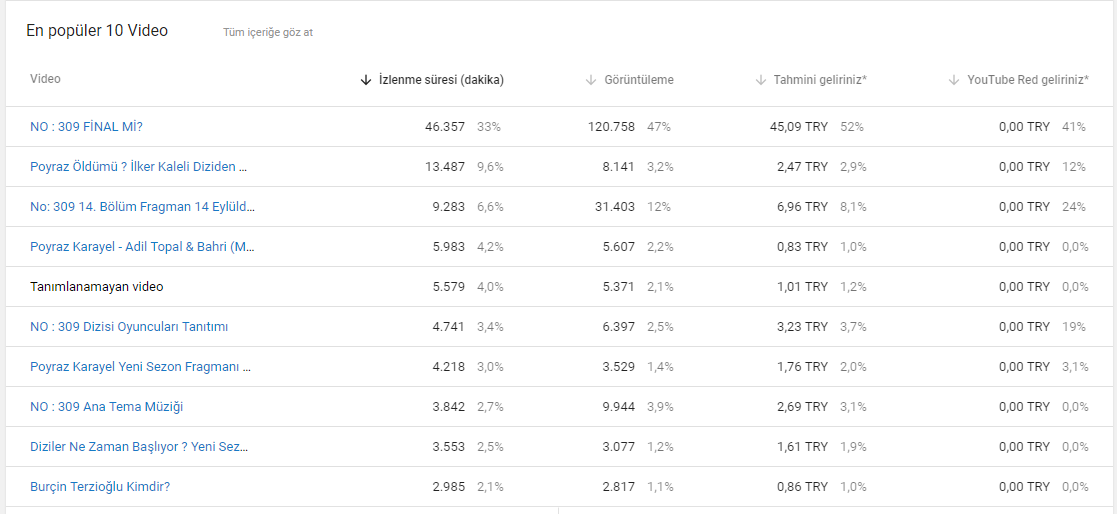This screenshot has height=514, width=1117.
Task: Open No: 309 14. Bölüm Fragman video
Action: tap(142, 206)
